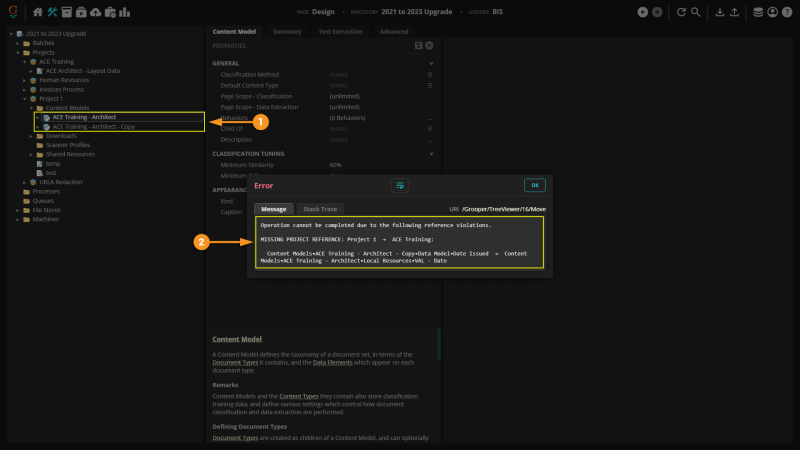The image size is (800, 450).
Task: Switch to the Advanced tab
Action: [393, 32]
